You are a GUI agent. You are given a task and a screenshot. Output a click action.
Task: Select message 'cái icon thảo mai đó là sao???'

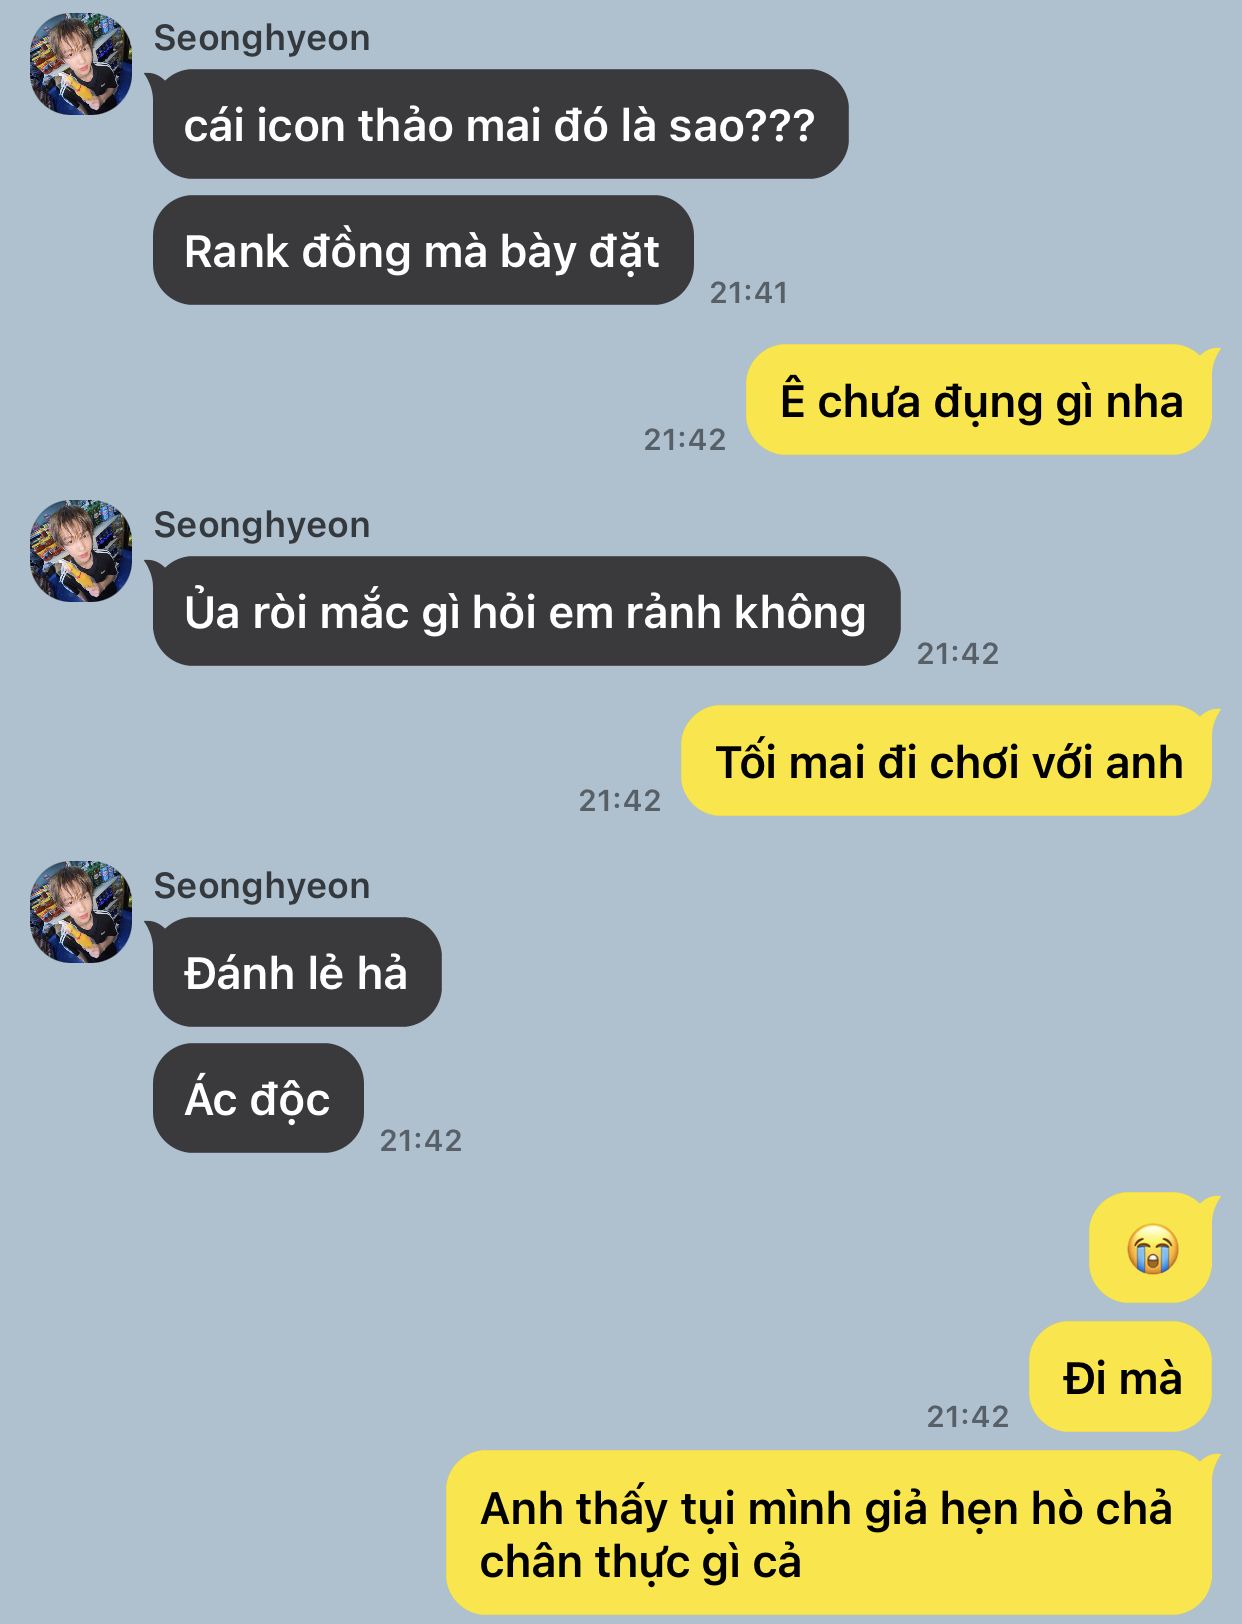[x=499, y=125]
